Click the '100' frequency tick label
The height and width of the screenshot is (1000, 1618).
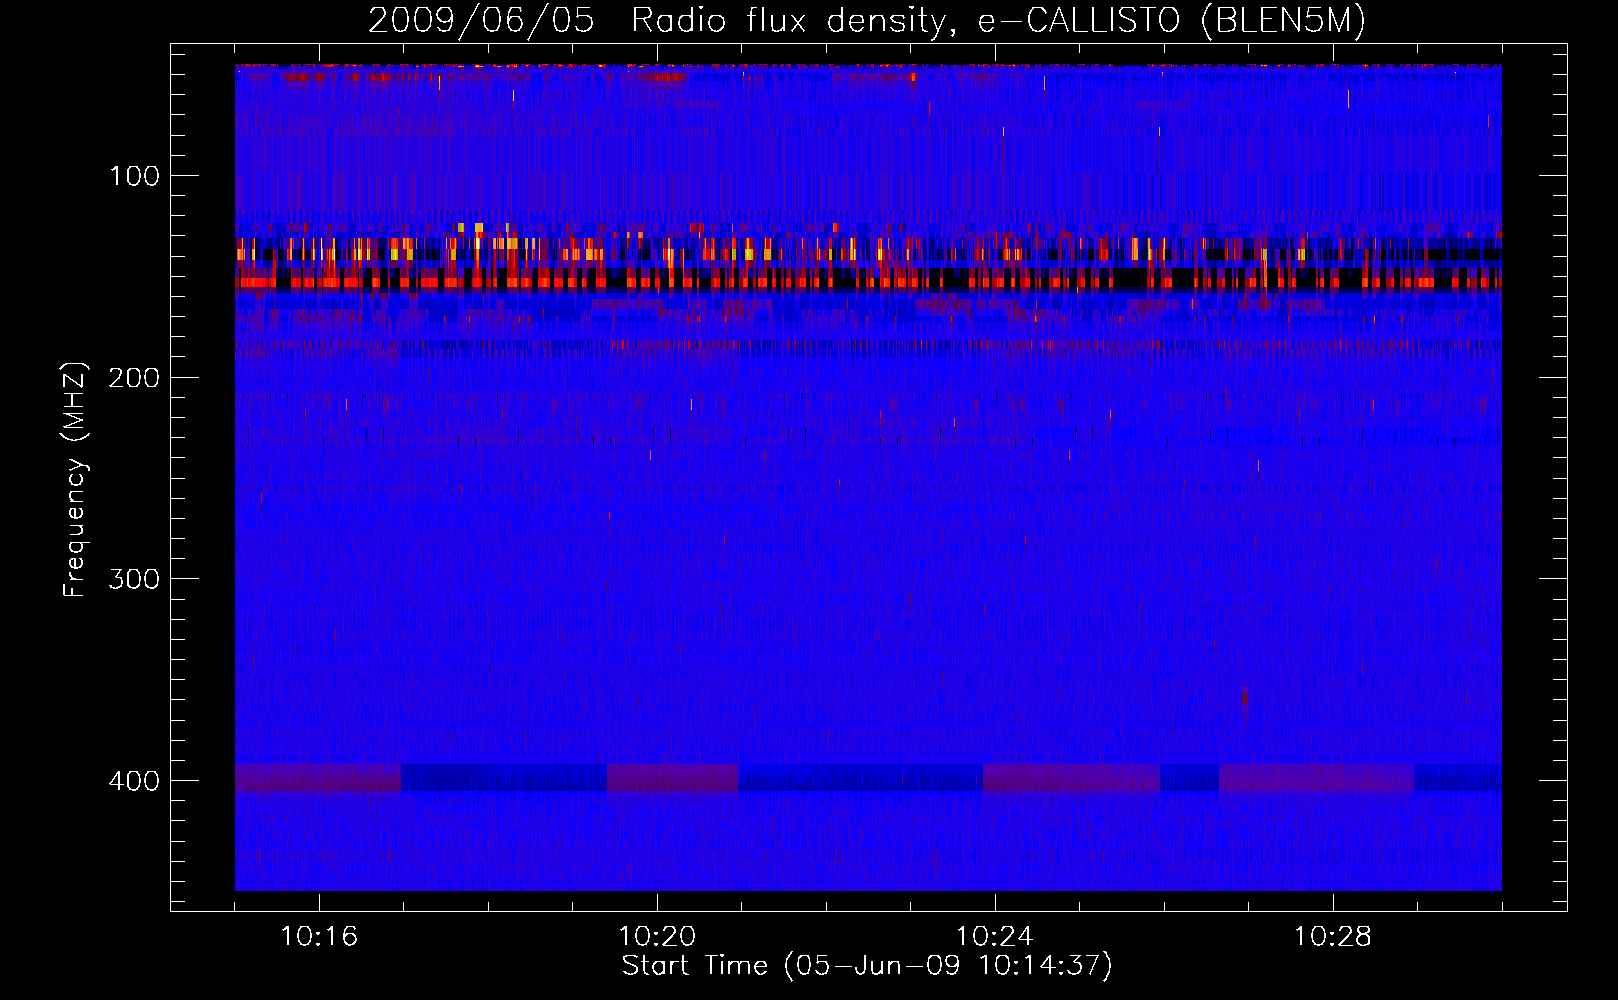(x=134, y=177)
